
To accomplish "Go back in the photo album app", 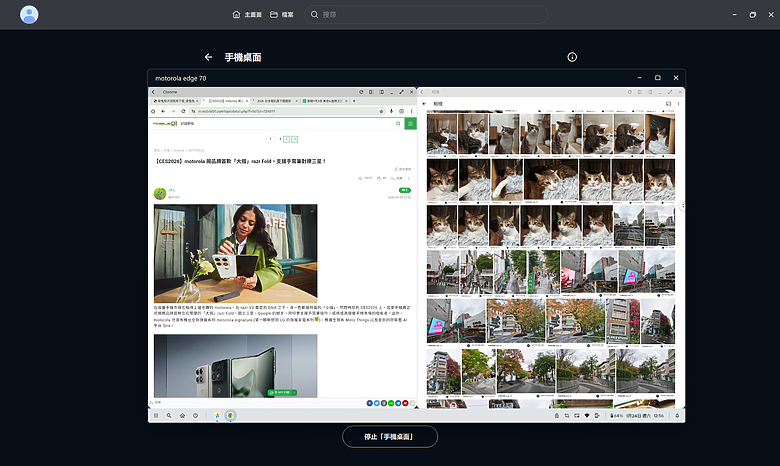I will (x=425, y=103).
